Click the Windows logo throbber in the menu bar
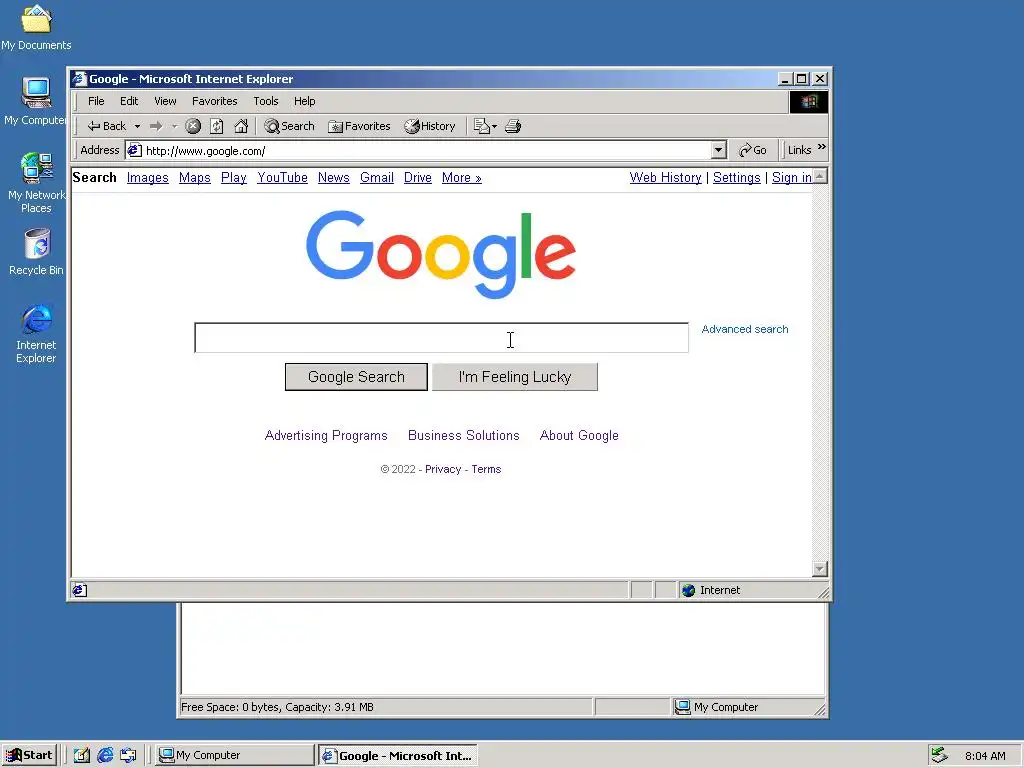This screenshot has width=1024, height=768. [x=809, y=102]
